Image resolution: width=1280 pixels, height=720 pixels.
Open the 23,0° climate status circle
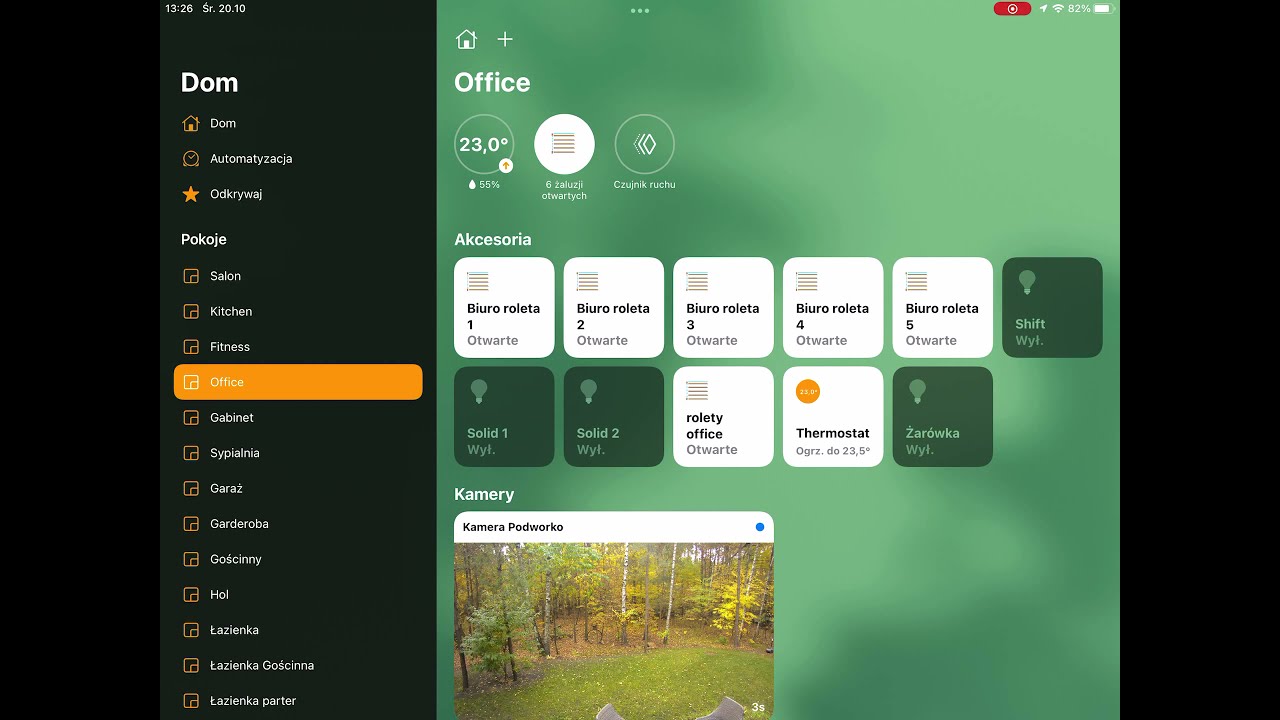click(x=484, y=144)
